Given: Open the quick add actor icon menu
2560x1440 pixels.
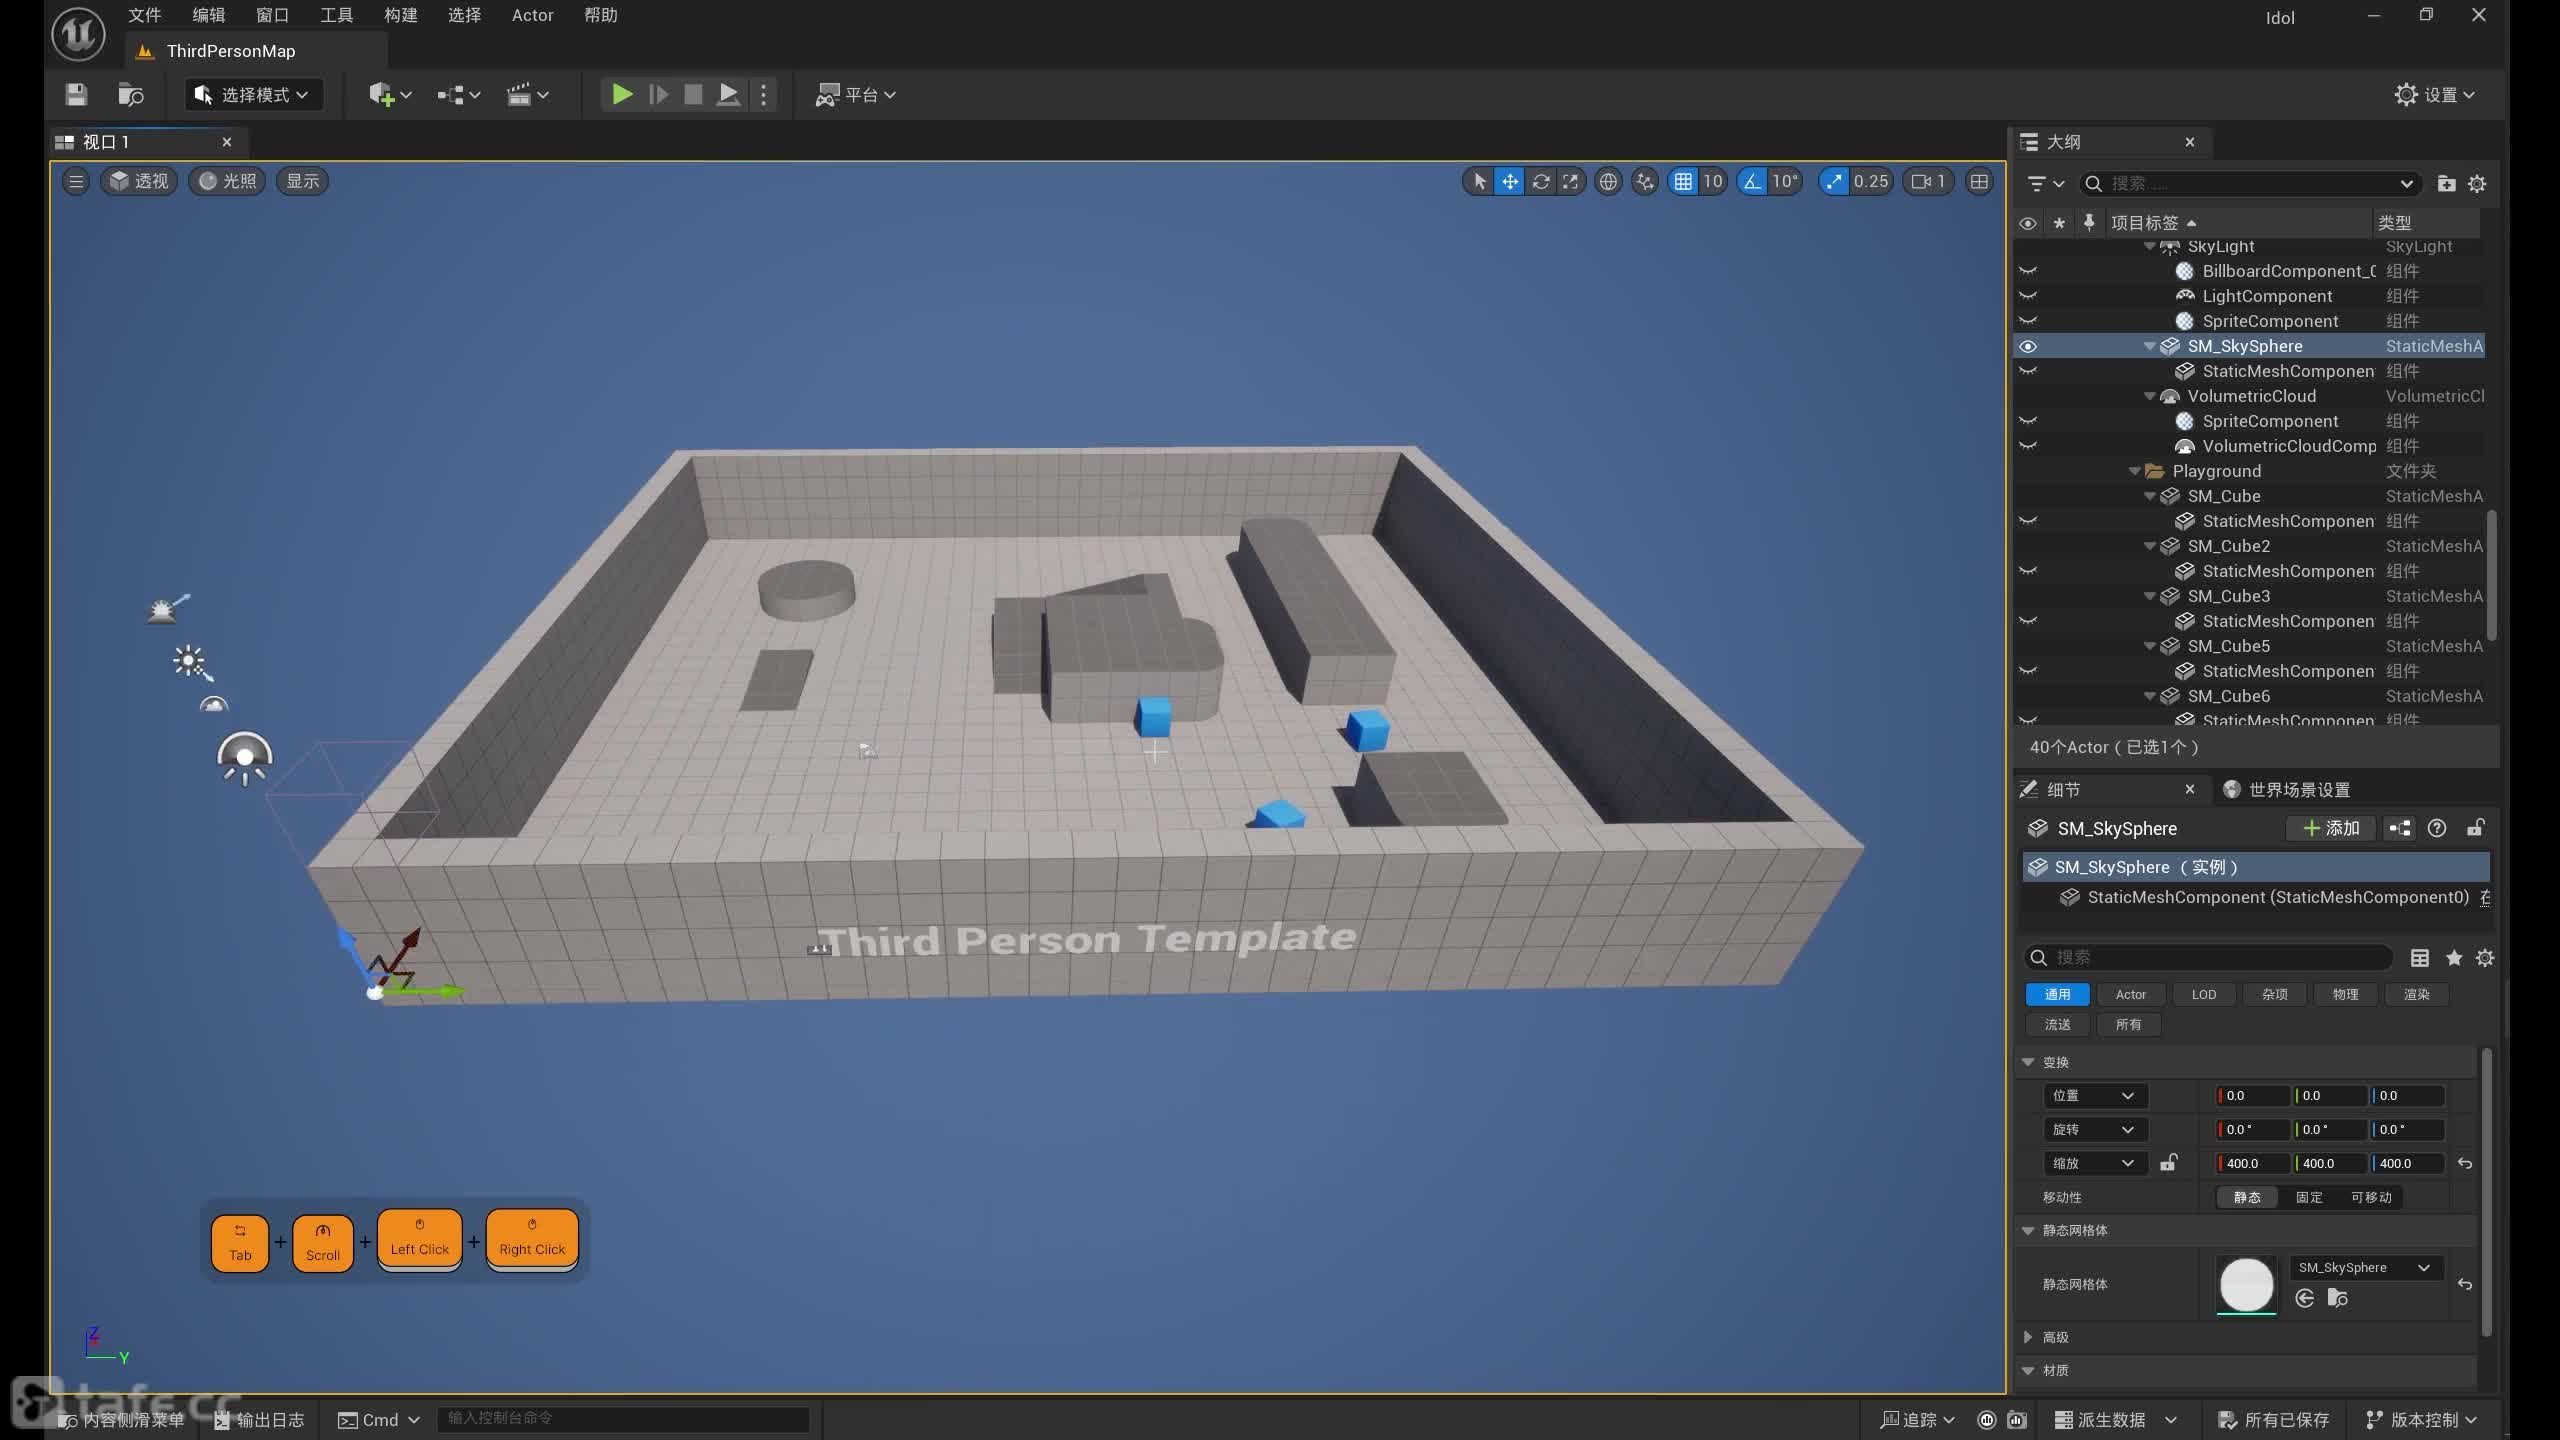Looking at the screenshot, I should click(x=390, y=94).
